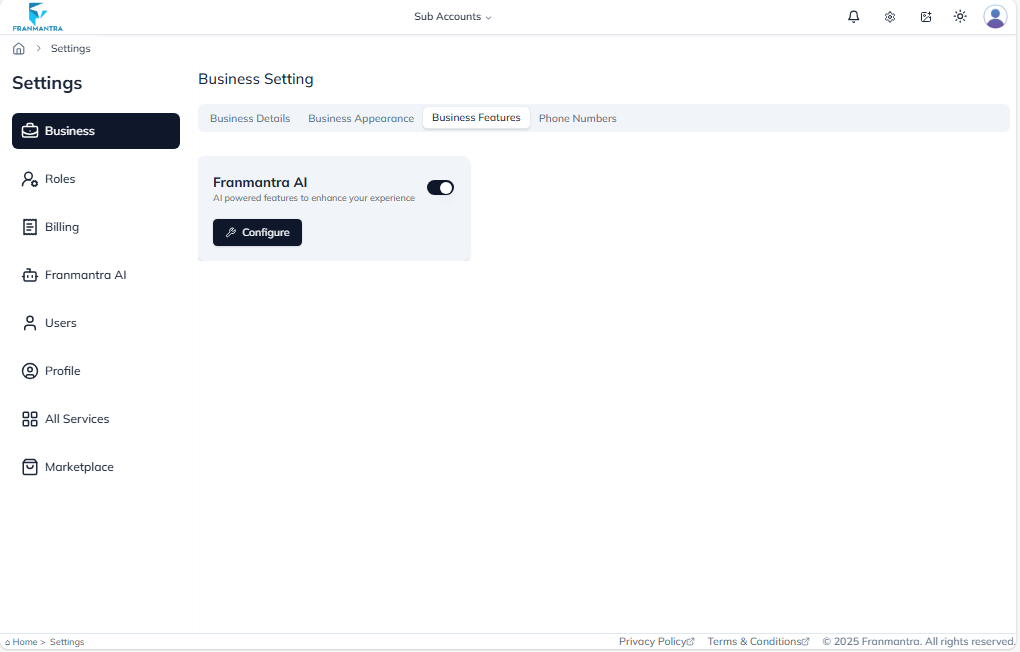Select Billing from the sidebar

pos(62,227)
